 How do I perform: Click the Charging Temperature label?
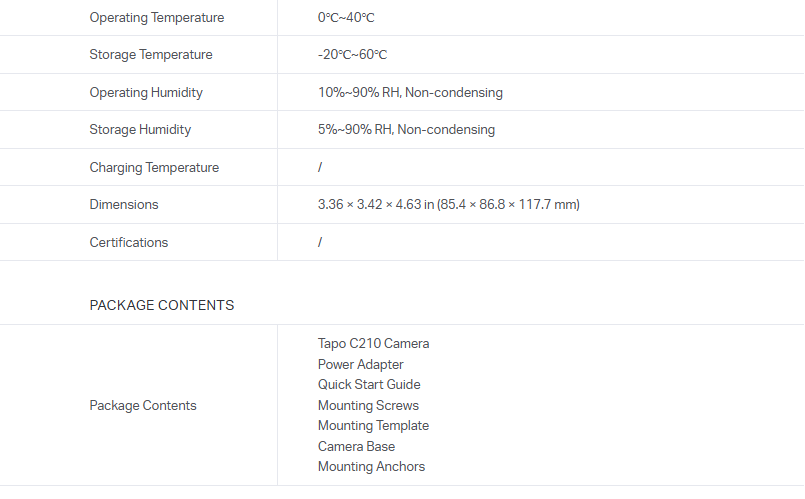click(x=154, y=168)
